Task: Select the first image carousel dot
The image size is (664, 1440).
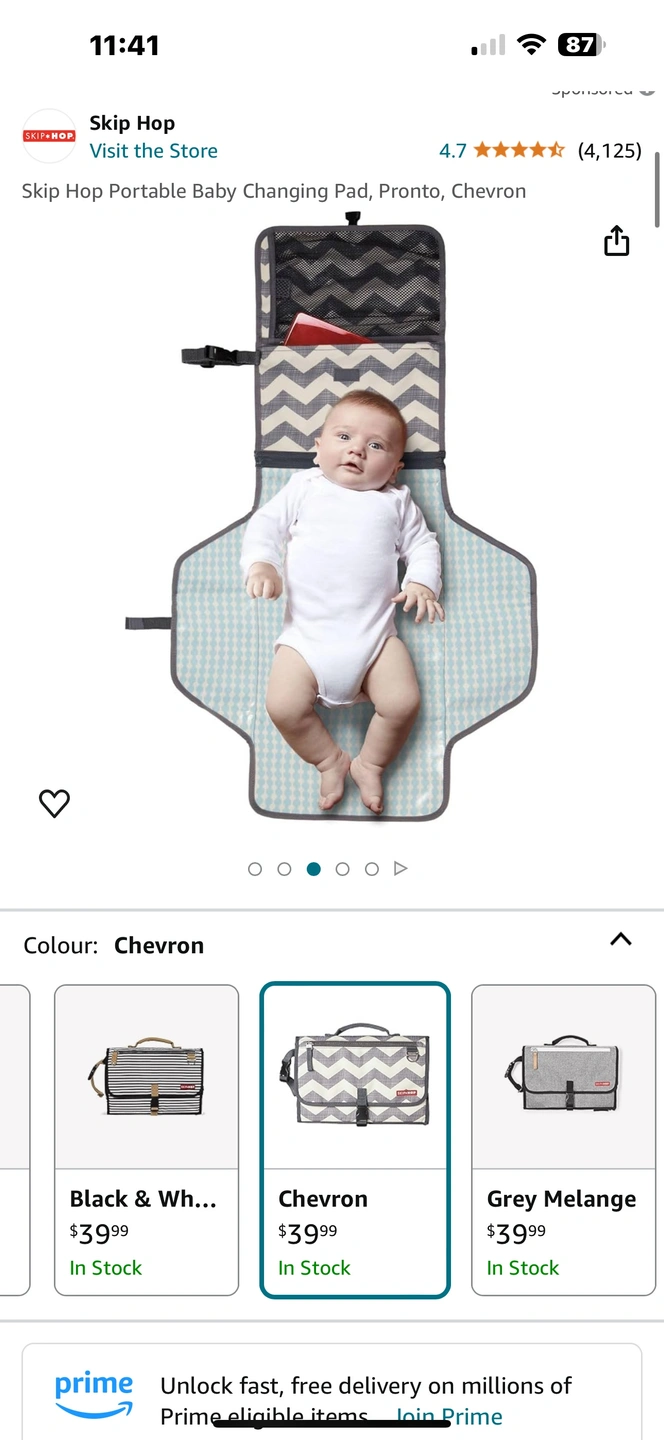Action: pyautogui.click(x=255, y=869)
